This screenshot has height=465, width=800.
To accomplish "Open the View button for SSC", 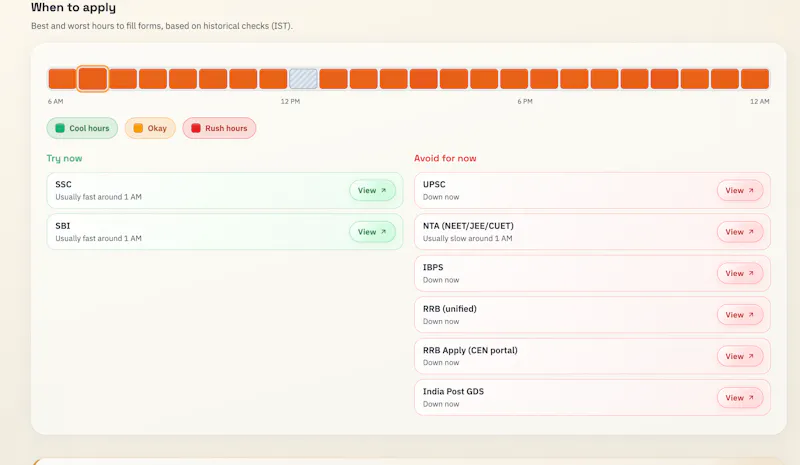I will tap(372, 190).
